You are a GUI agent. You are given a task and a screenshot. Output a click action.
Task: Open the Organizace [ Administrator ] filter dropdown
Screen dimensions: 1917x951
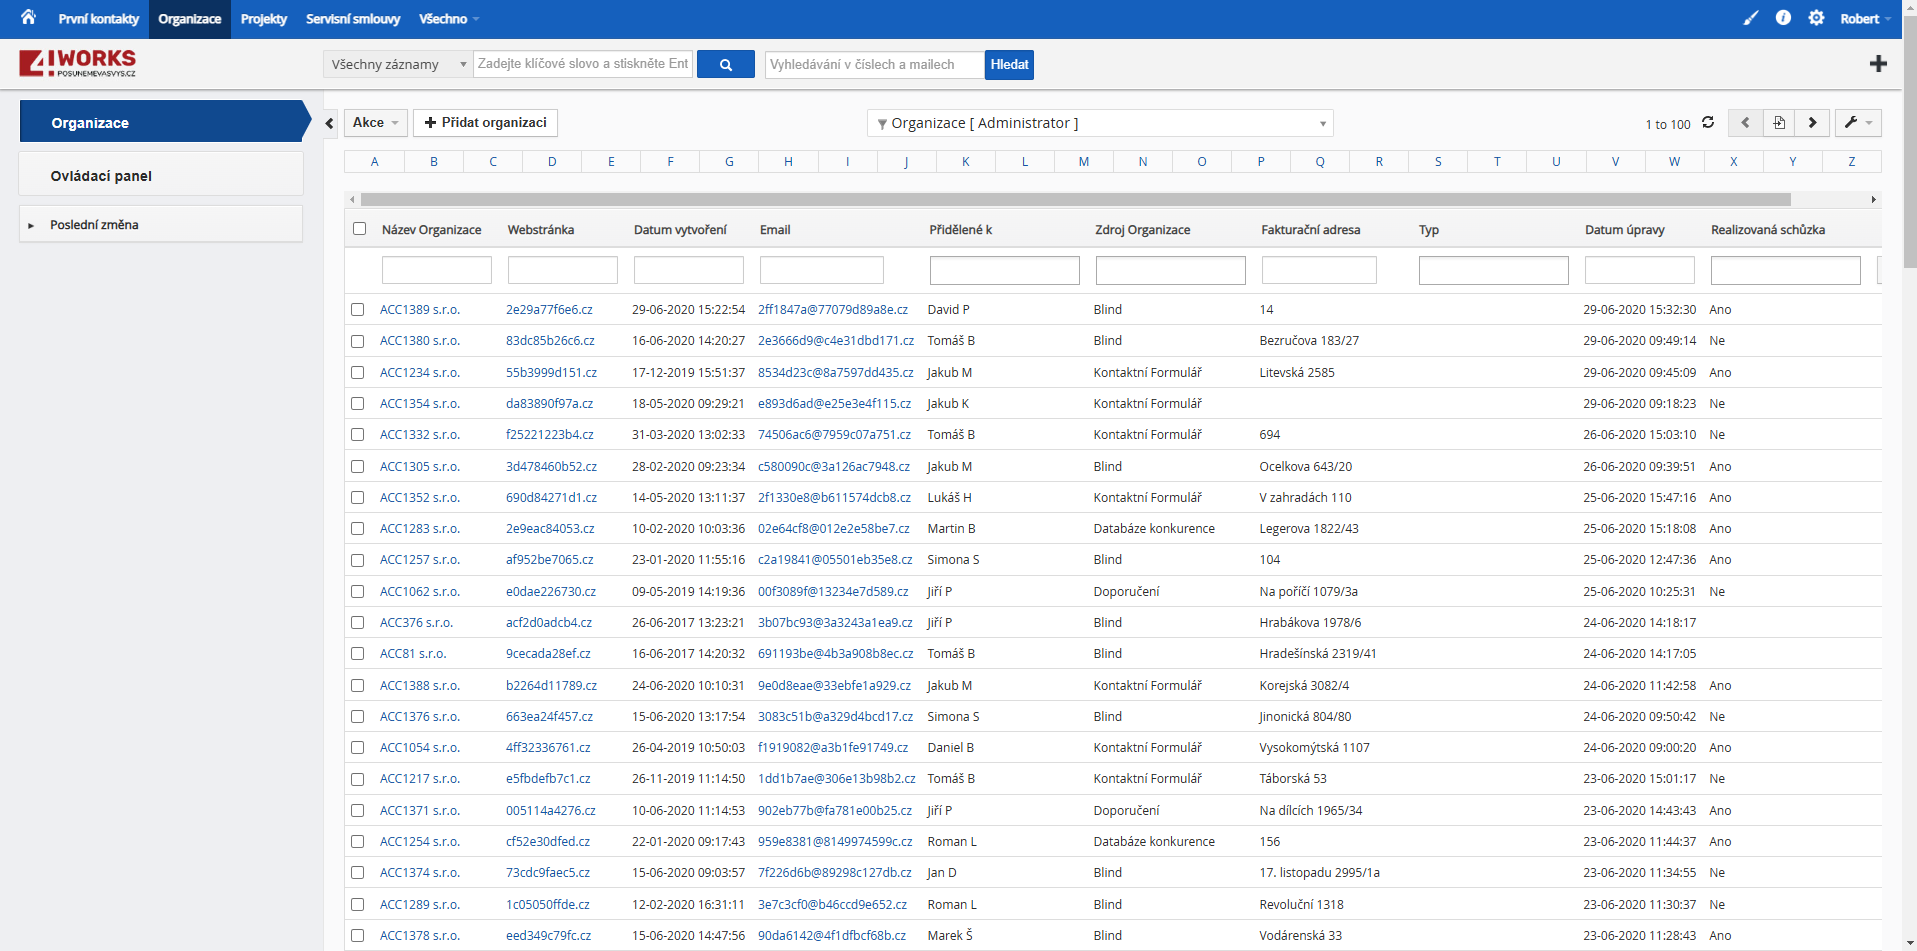coord(1100,123)
